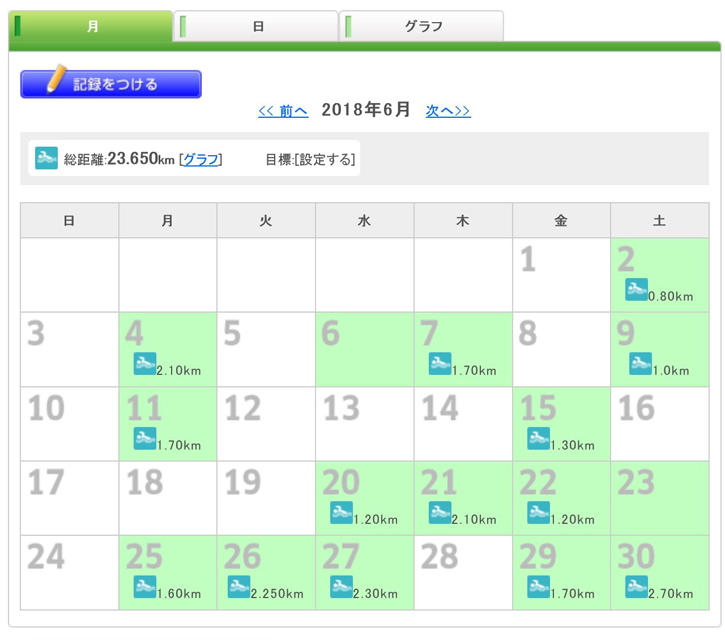725x640 pixels.
Task: Click the June 23 calendar cell
Action: (659, 498)
